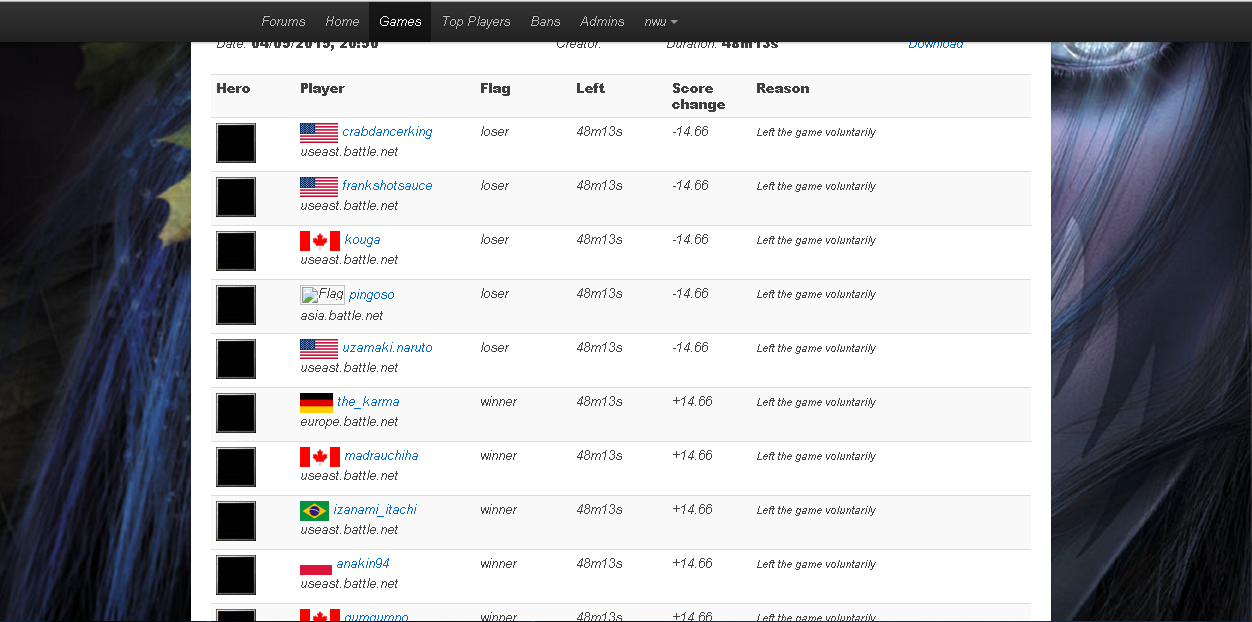Screen dimensions: 1252x622
Task: Open crabdancerking player profile
Action: 387,132
